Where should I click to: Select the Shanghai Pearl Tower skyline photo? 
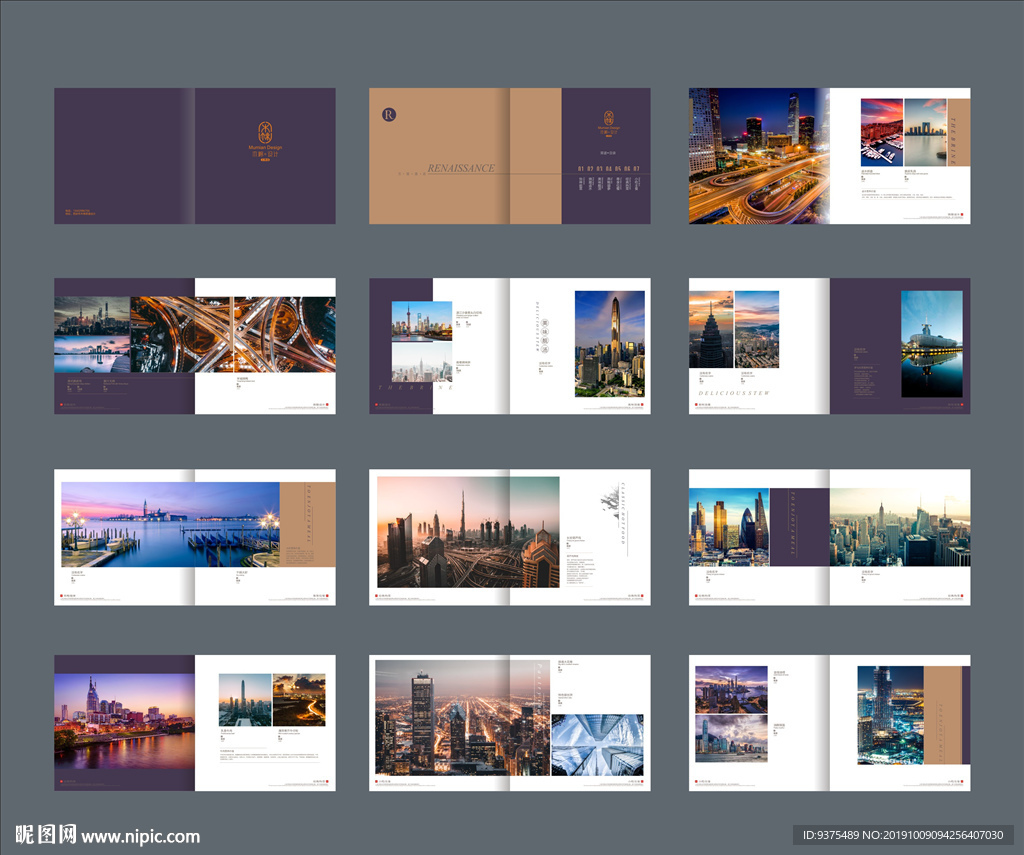tap(422, 321)
